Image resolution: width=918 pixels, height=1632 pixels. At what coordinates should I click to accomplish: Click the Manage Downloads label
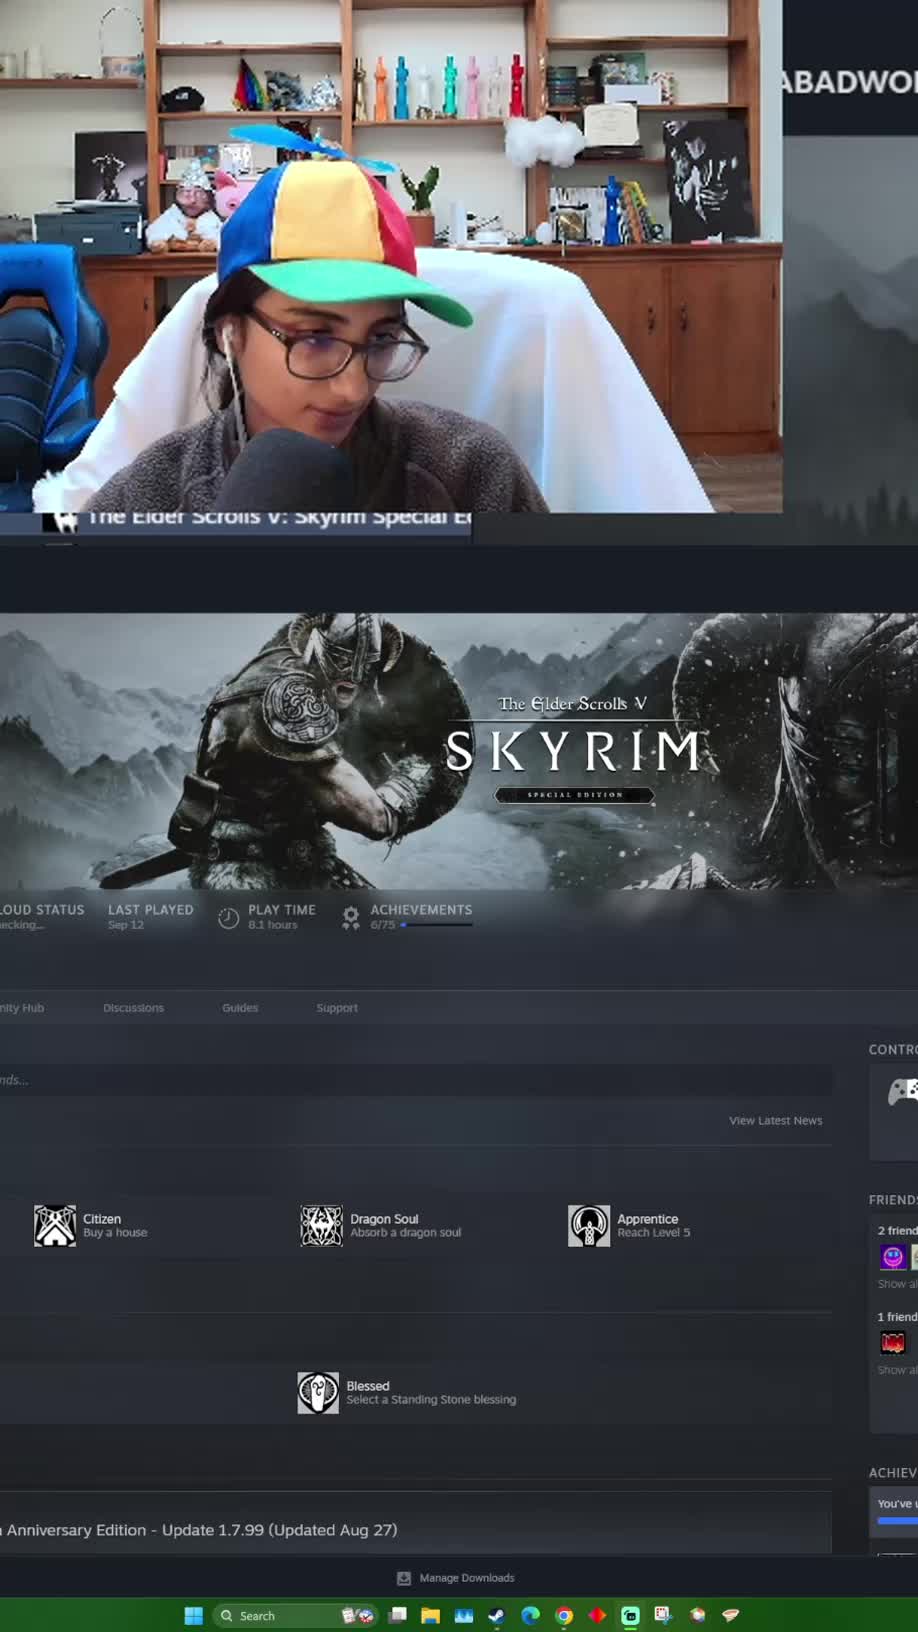[467, 1578]
